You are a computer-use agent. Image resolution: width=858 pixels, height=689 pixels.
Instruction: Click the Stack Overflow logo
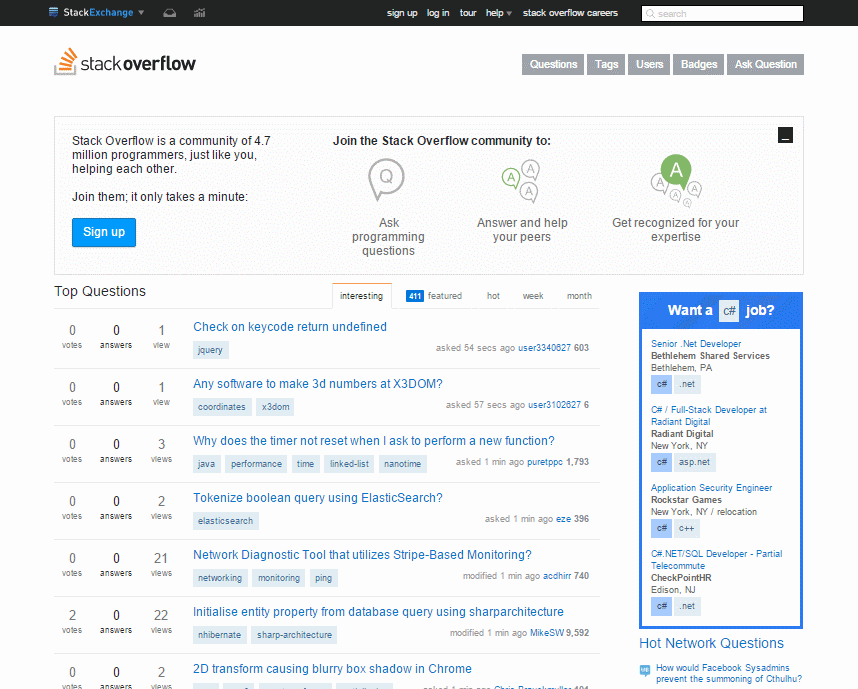coord(125,62)
